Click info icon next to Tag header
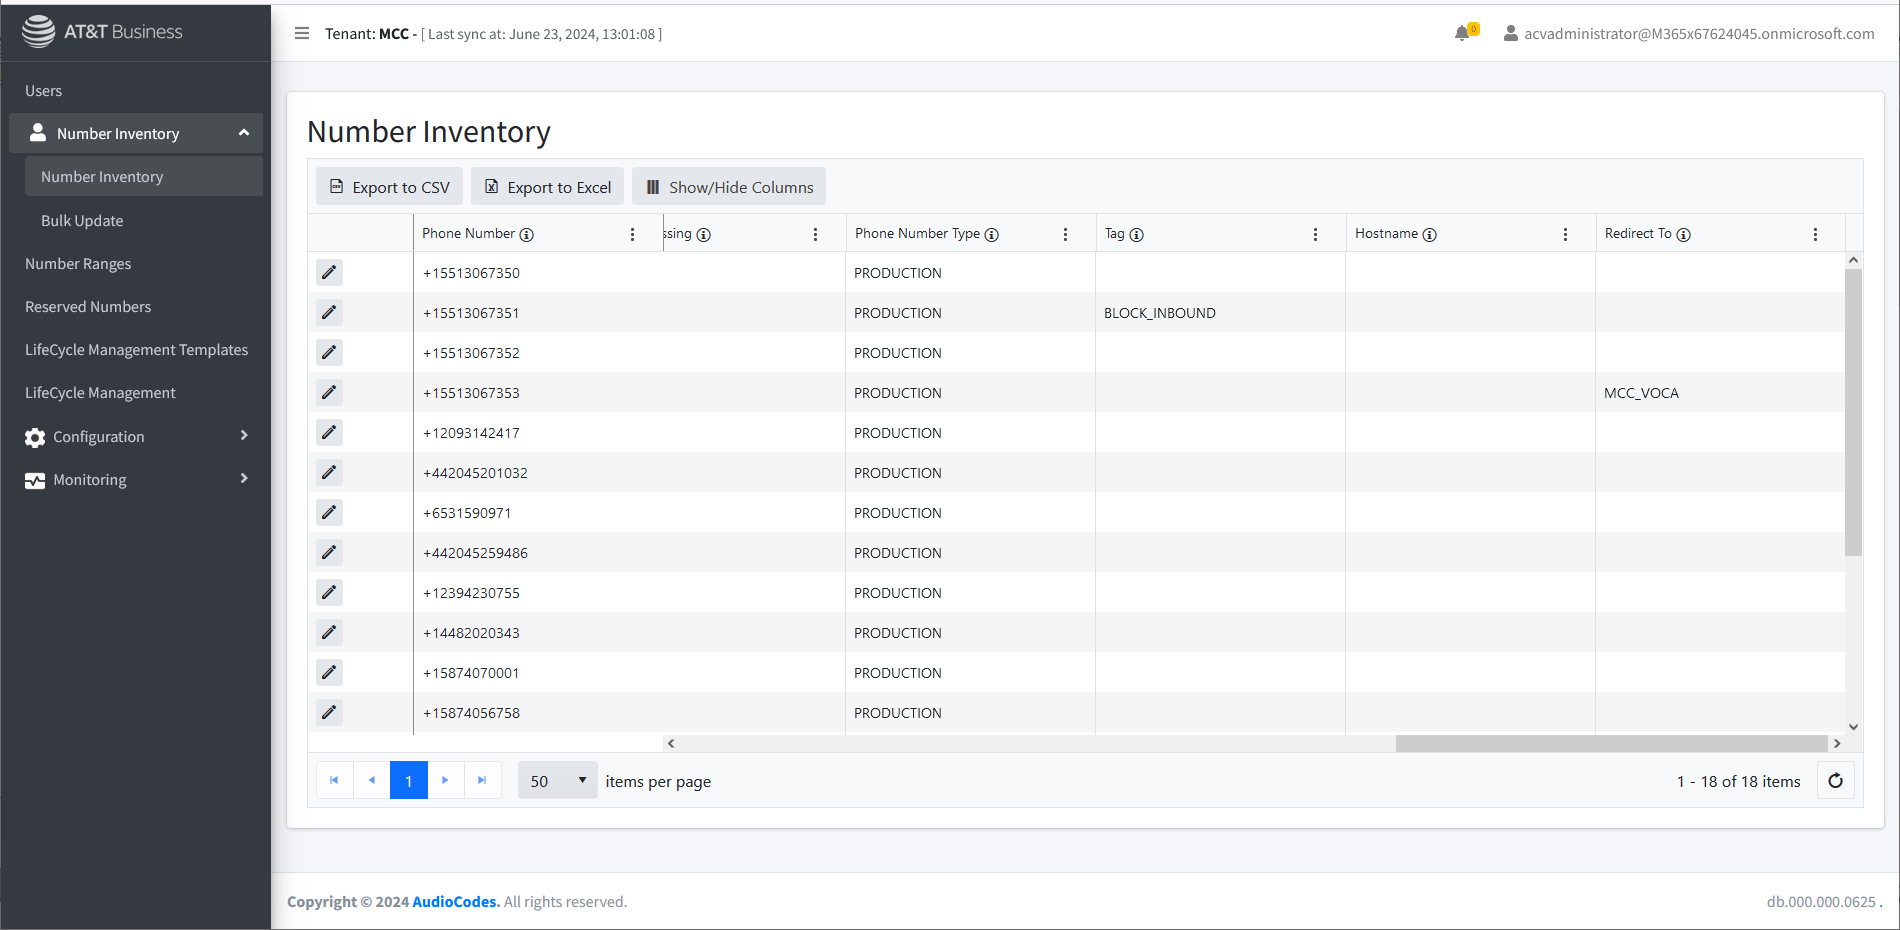This screenshot has height=930, width=1900. [x=1137, y=234]
